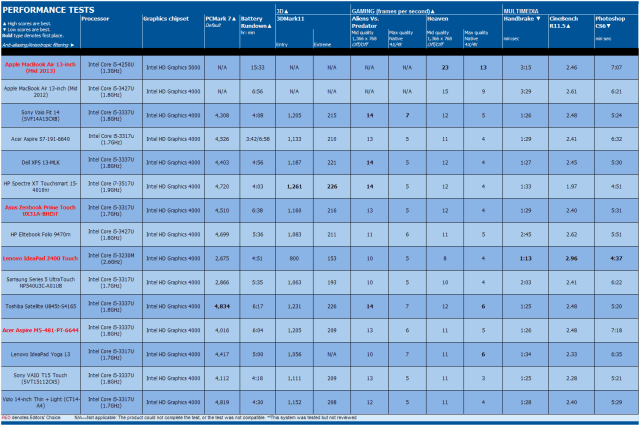This screenshot has width=640, height=426.
Task: Select the Dell XPS 13-MLK row name
Action: (40, 163)
